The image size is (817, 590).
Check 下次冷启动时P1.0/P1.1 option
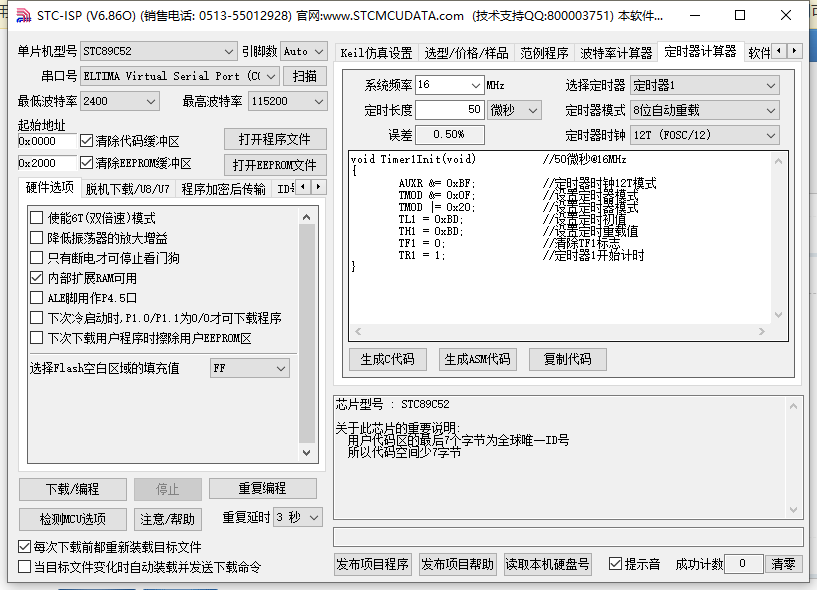click(36, 318)
